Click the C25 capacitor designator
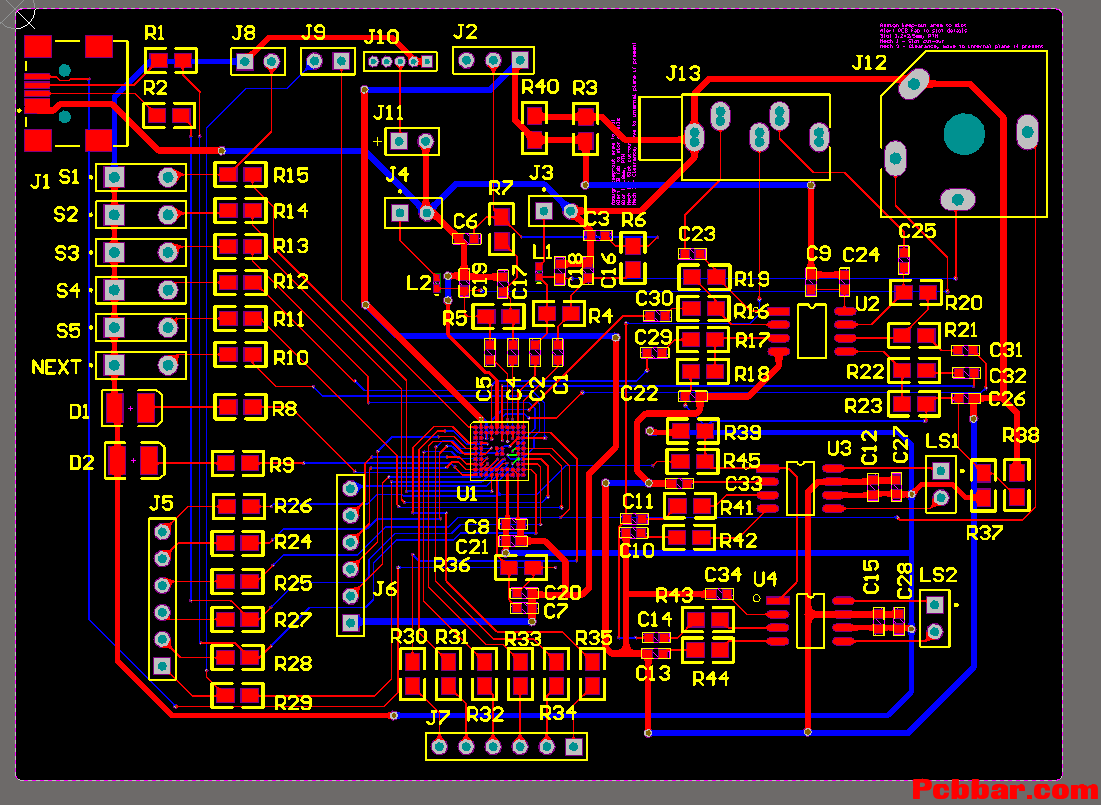The height and width of the screenshot is (805, 1101). pyautogui.click(x=917, y=231)
